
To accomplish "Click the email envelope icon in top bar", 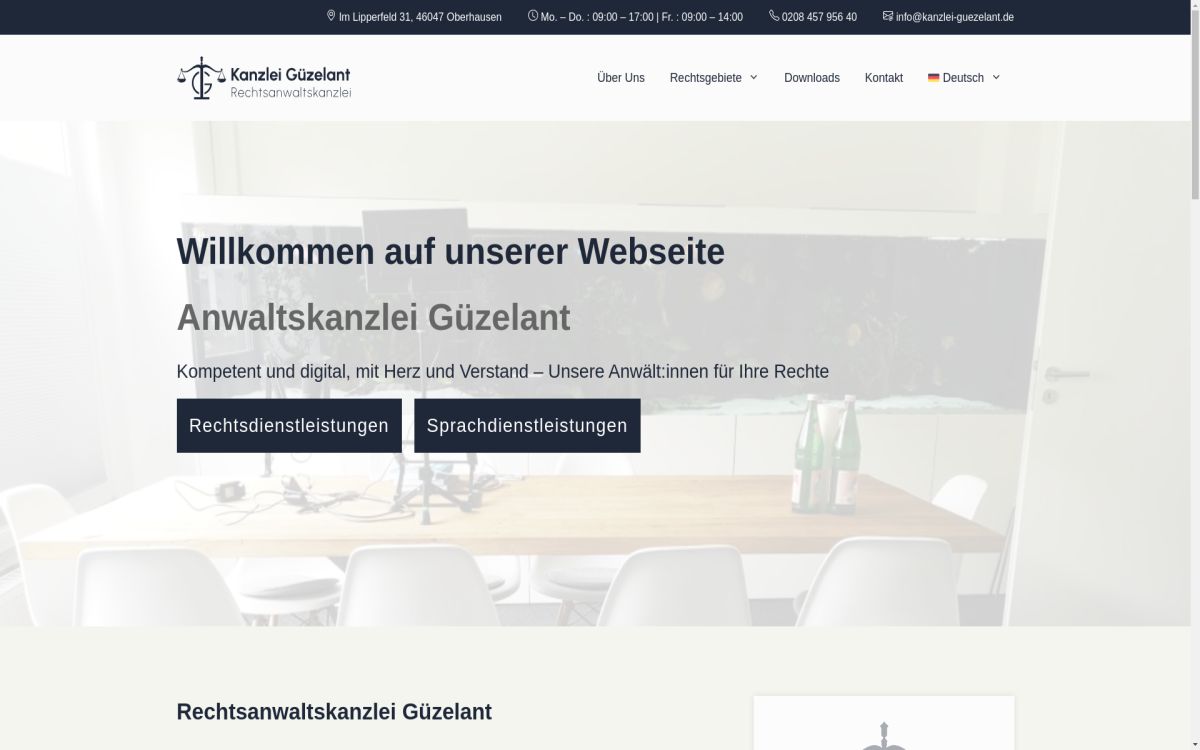I will (x=886, y=16).
